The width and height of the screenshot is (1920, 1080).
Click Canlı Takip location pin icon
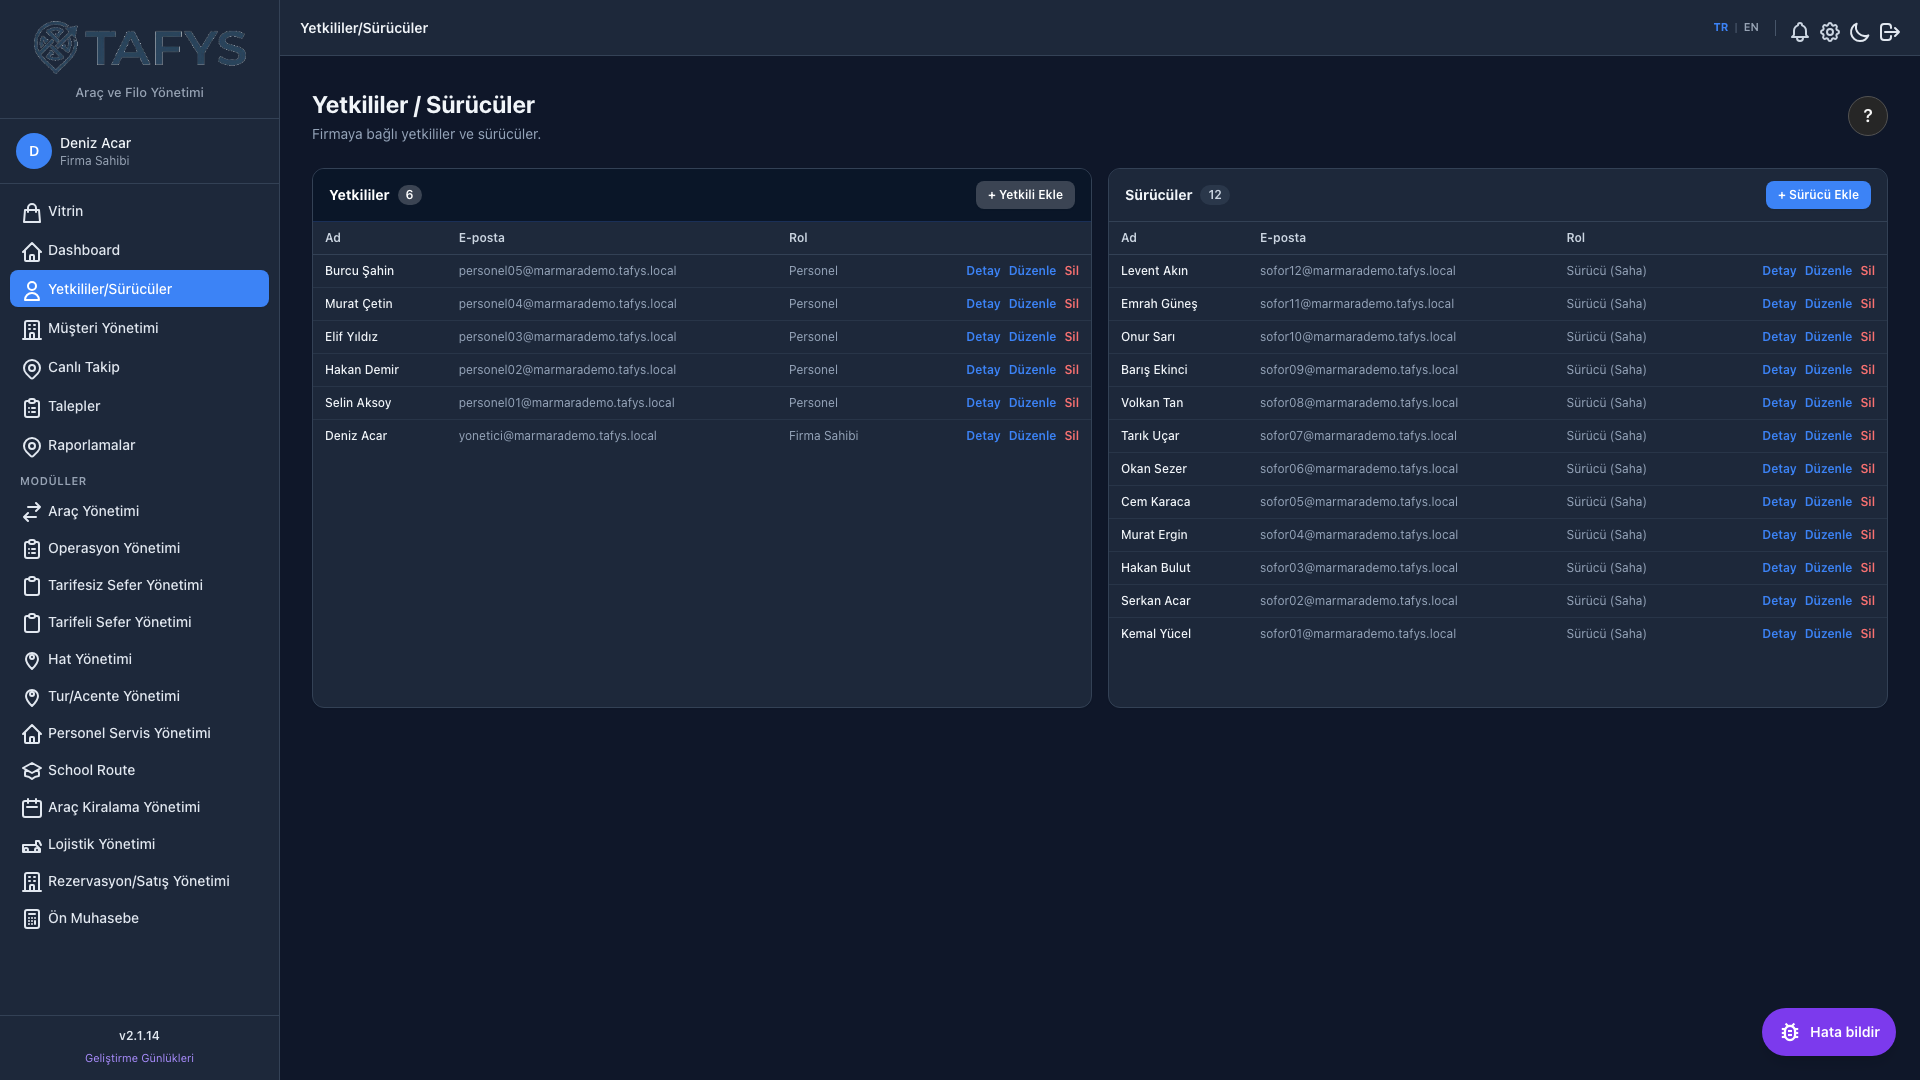coord(32,368)
